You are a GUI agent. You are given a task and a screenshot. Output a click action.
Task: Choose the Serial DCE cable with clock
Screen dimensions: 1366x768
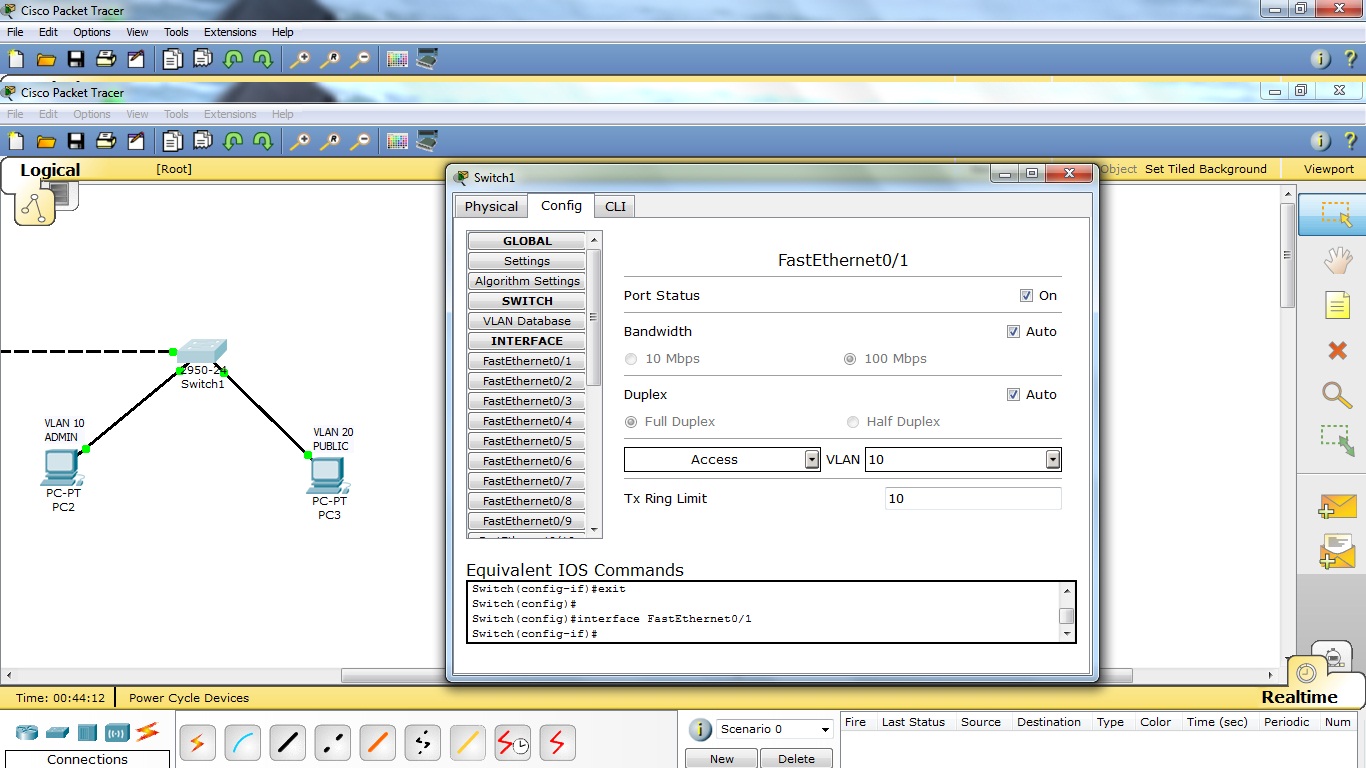pyautogui.click(x=512, y=742)
